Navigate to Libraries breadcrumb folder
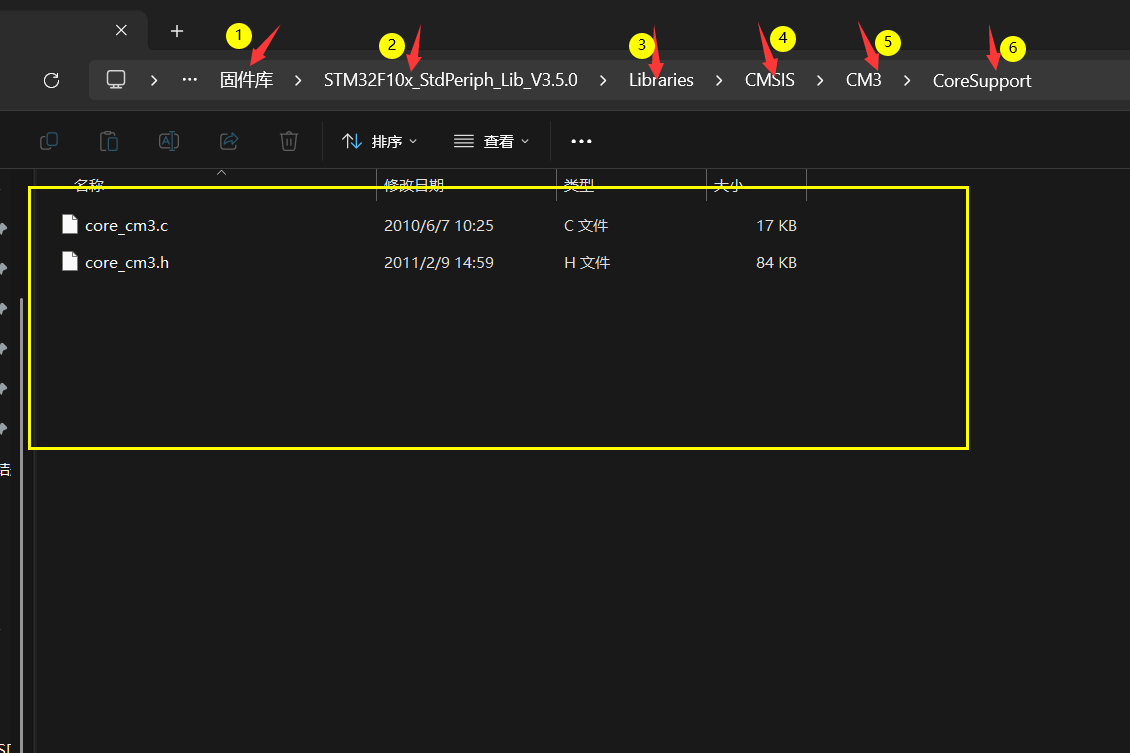Screen dimensions: 1130x753 [x=661, y=80]
